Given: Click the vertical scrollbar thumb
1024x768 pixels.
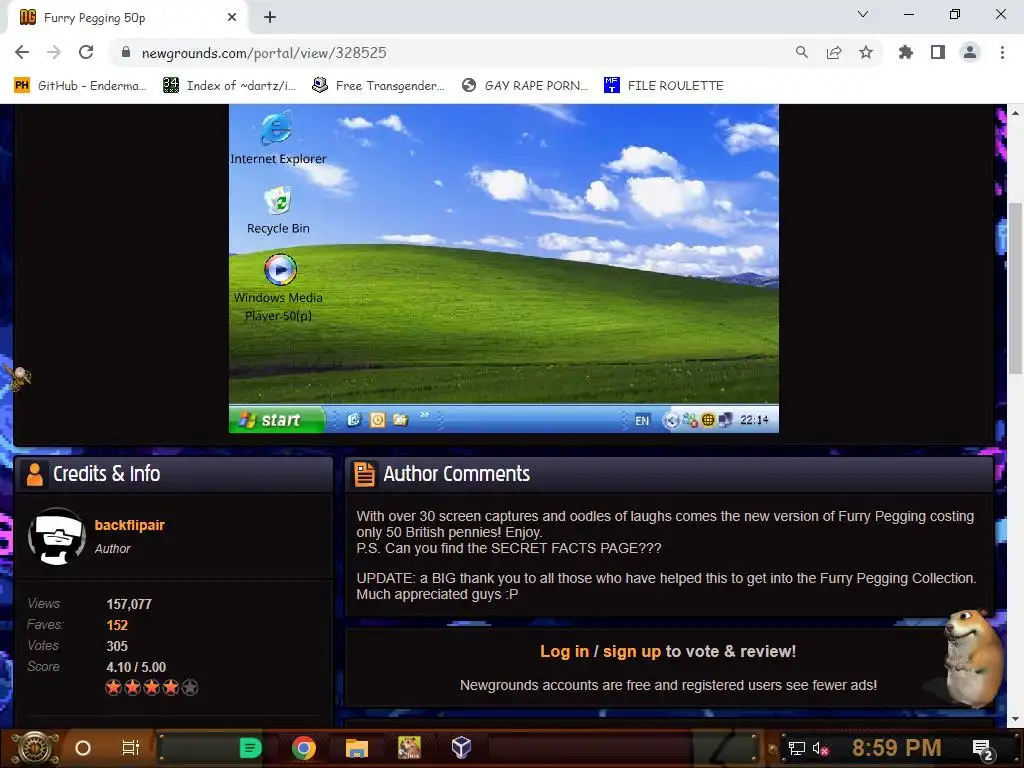Looking at the screenshot, I should point(1015,289).
